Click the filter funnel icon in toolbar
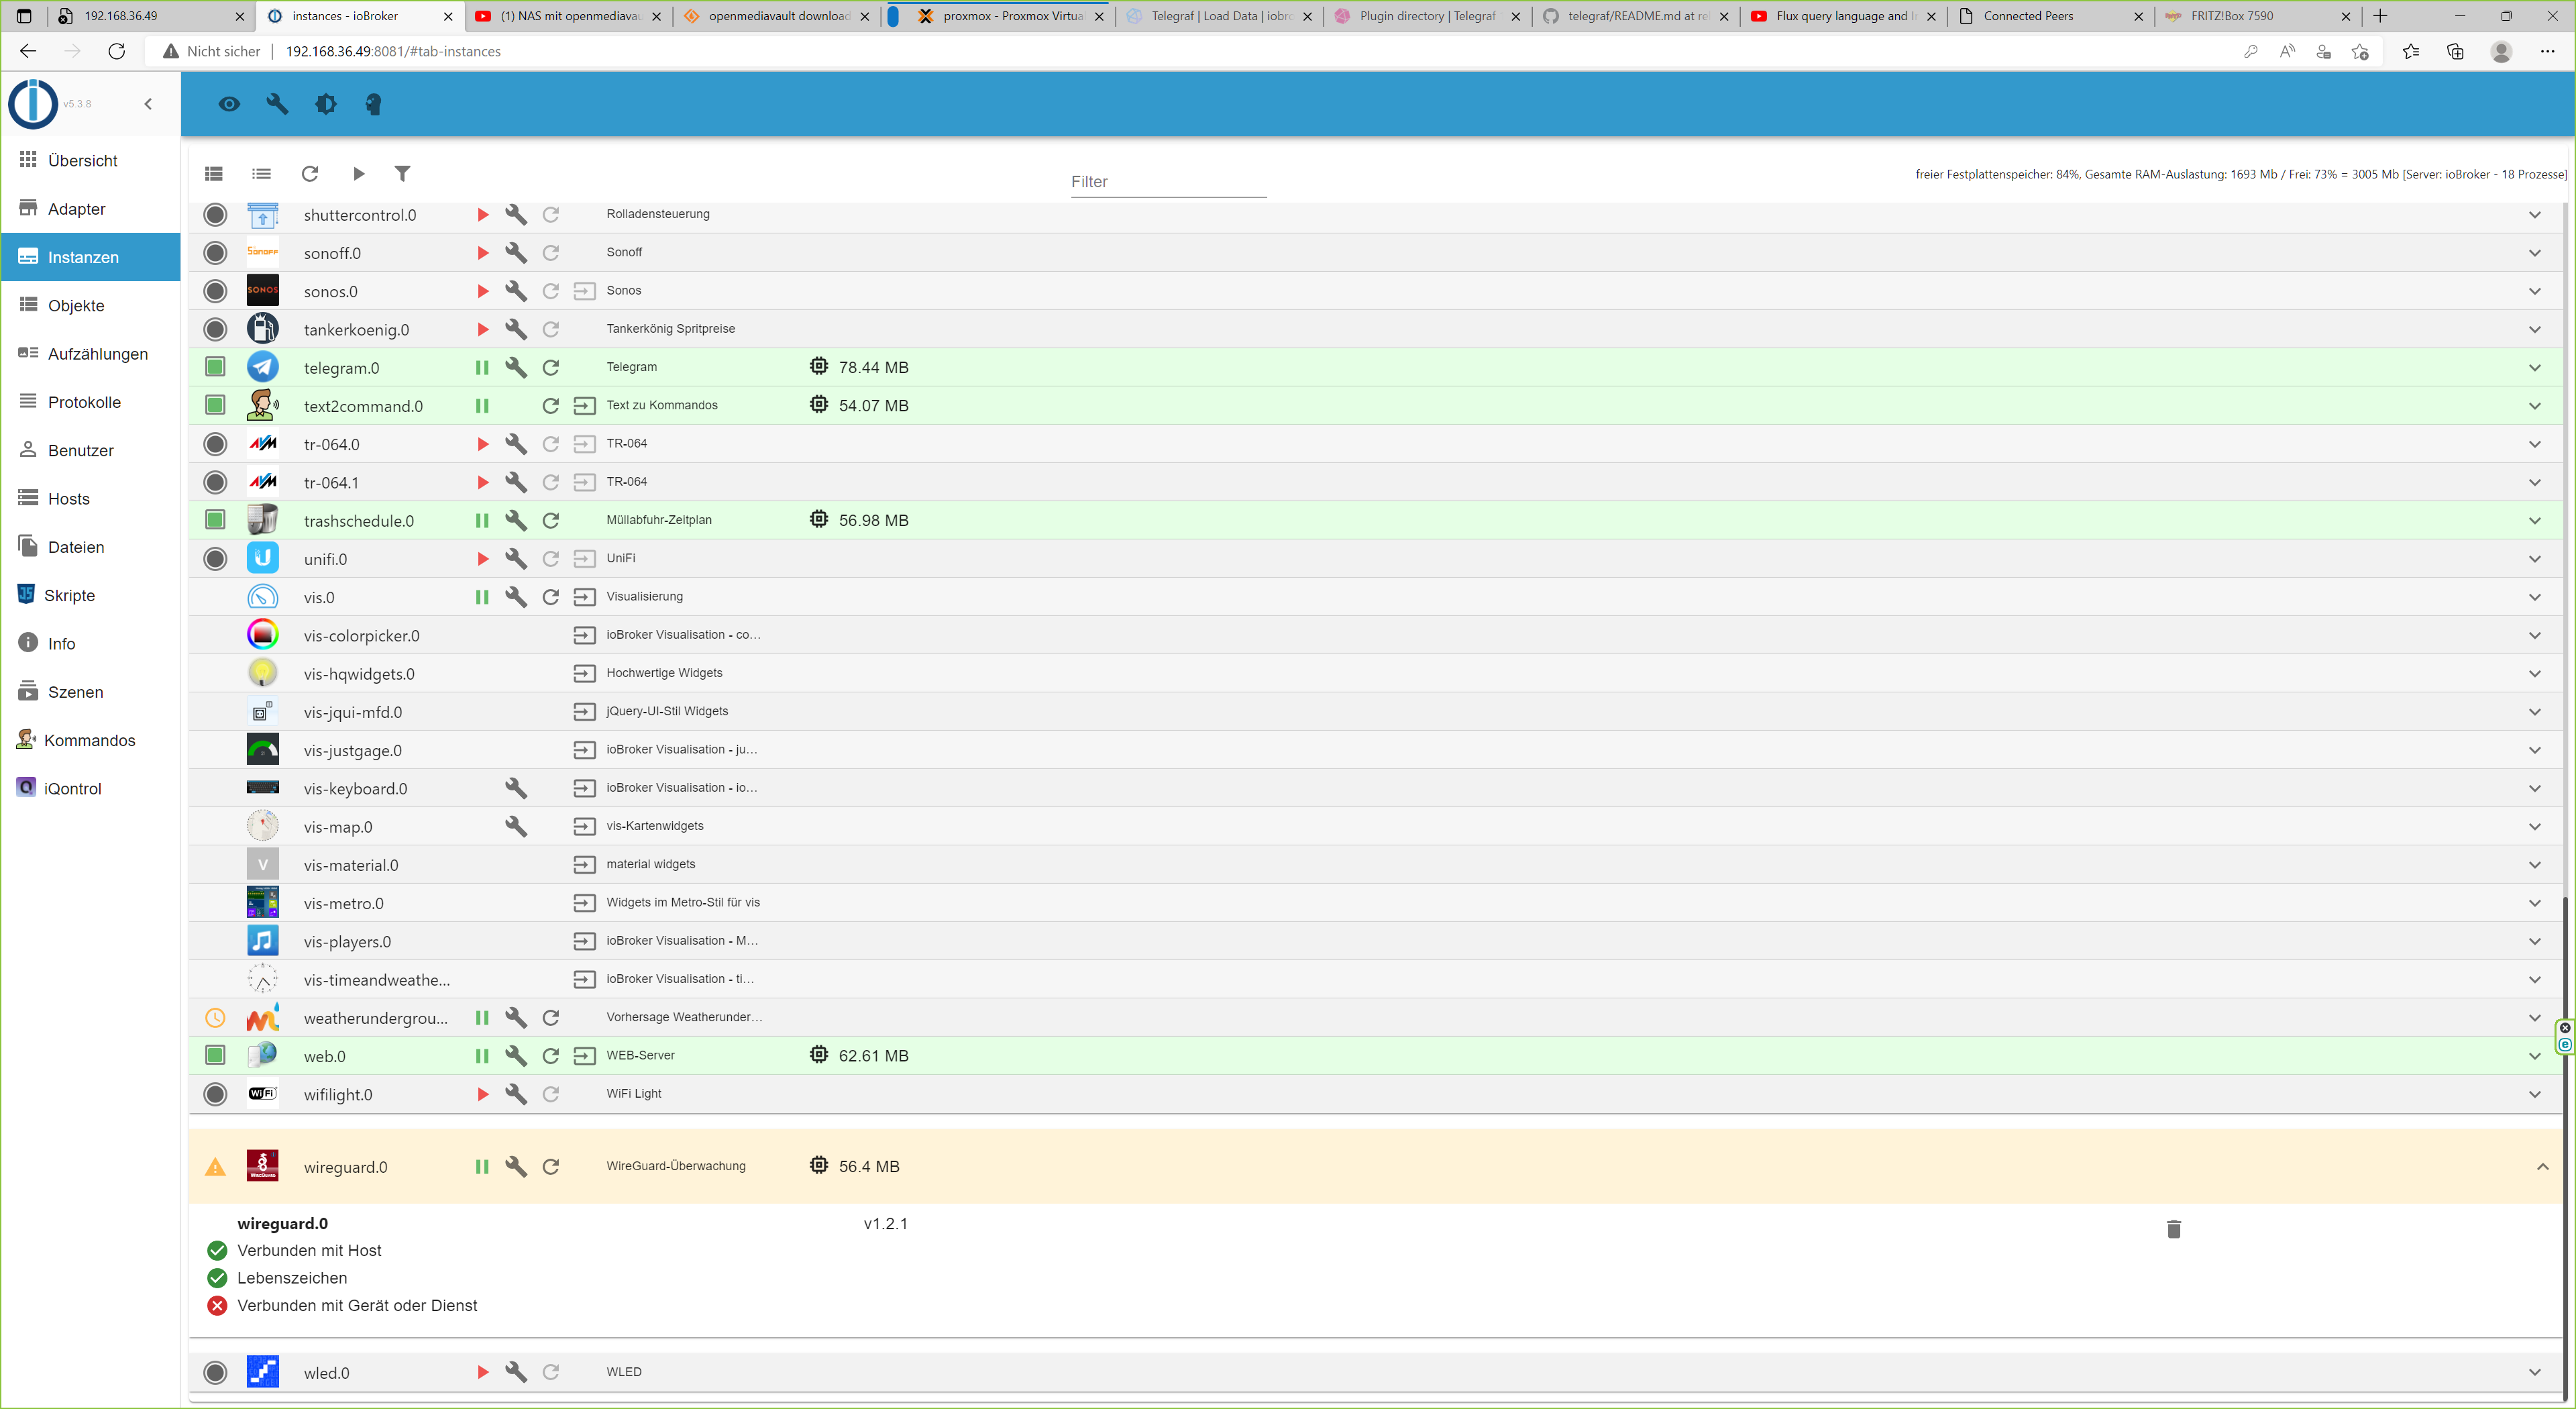2576x1409 pixels. pos(402,174)
